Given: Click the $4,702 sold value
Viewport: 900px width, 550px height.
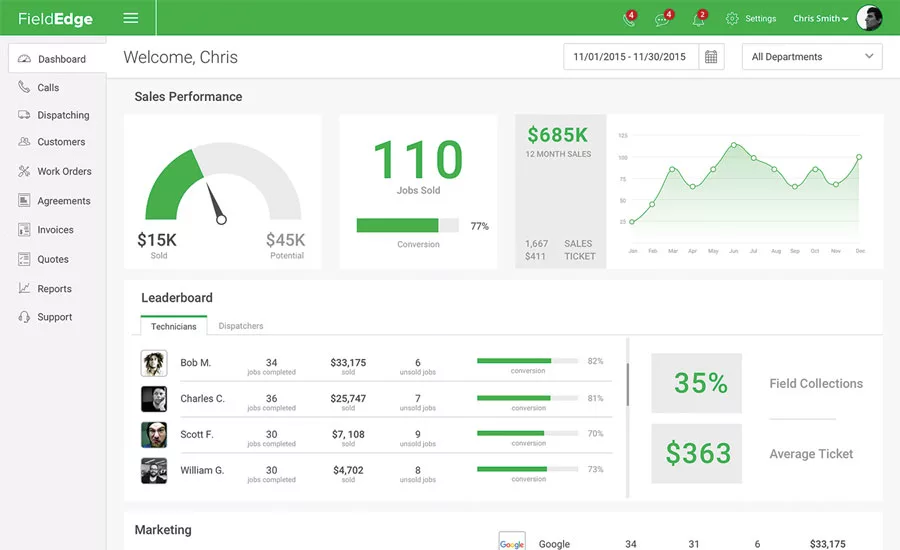Looking at the screenshot, I should (x=348, y=470).
